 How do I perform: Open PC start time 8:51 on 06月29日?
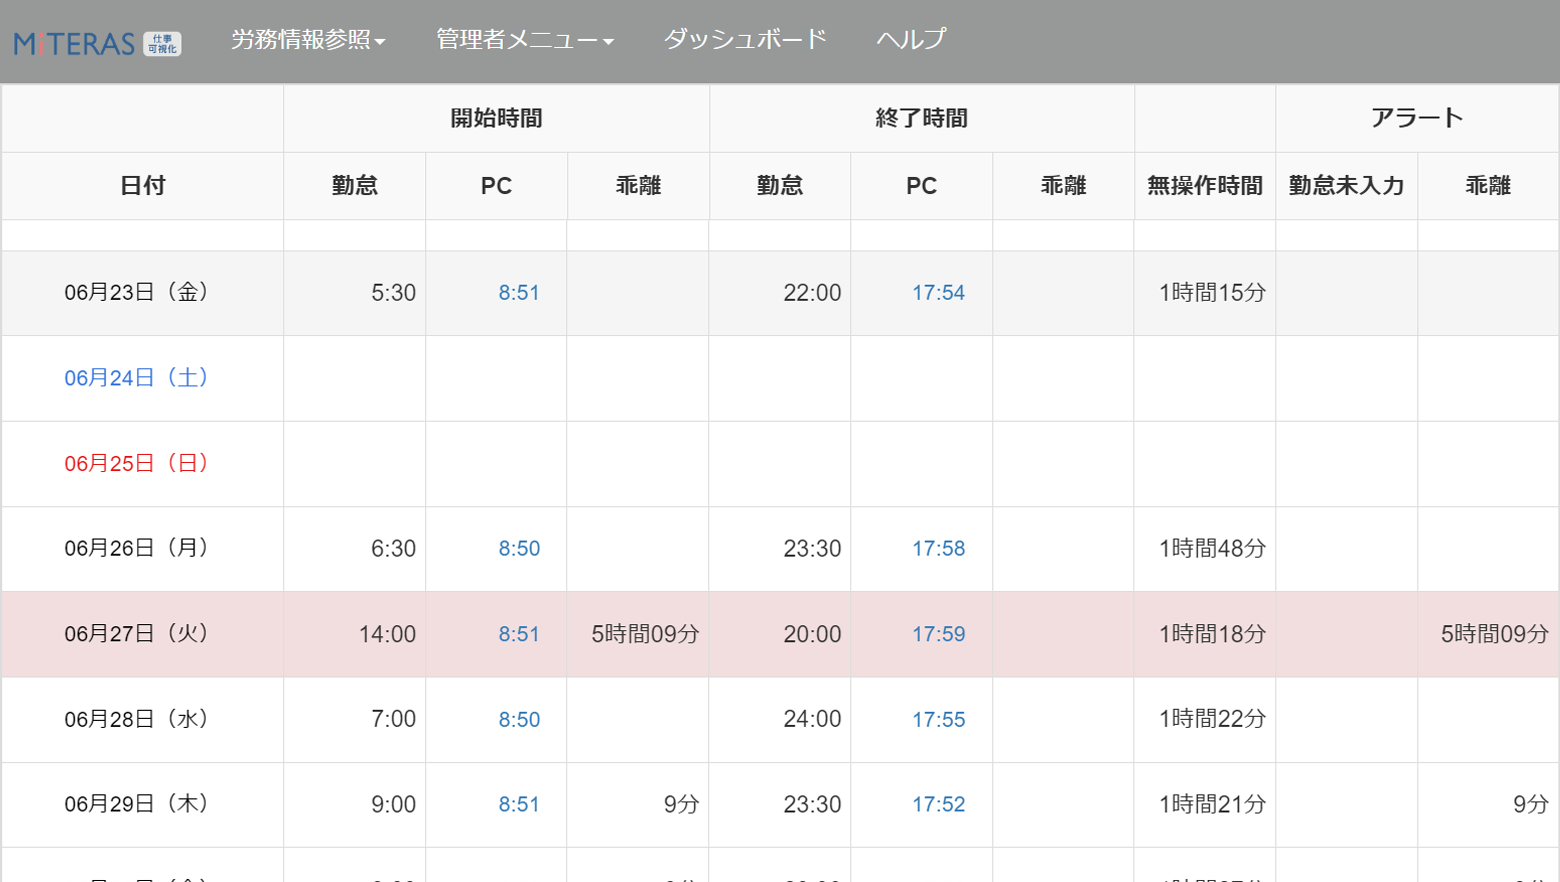pos(519,805)
